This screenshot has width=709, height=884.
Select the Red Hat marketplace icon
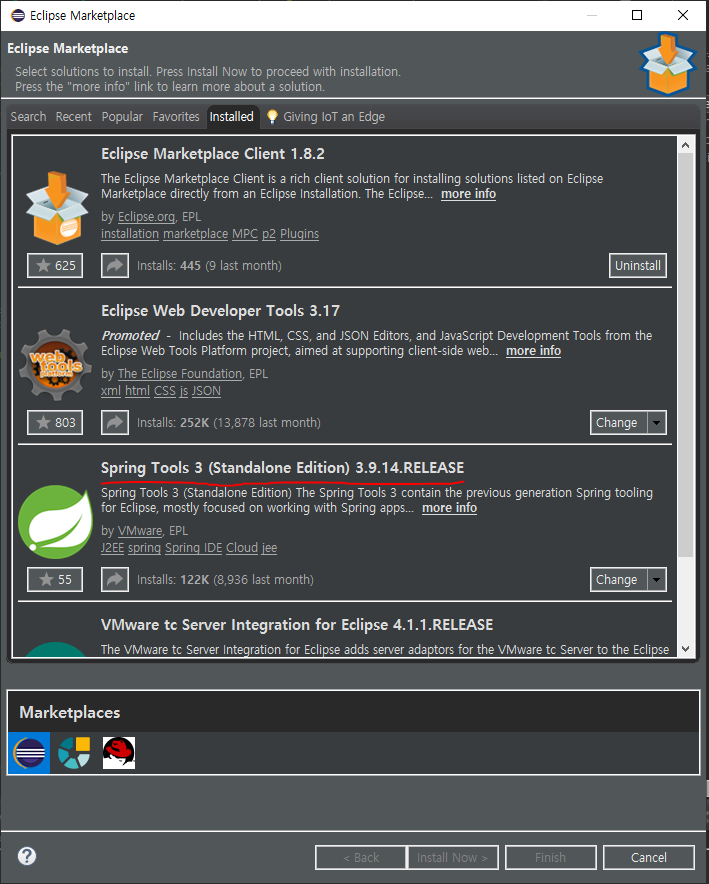click(119, 753)
